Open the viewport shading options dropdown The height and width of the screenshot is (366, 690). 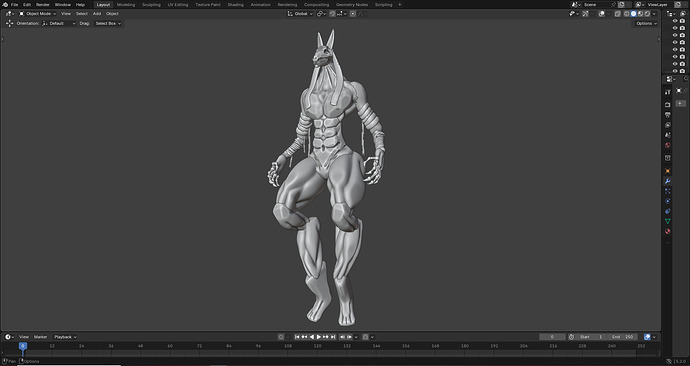[654, 14]
